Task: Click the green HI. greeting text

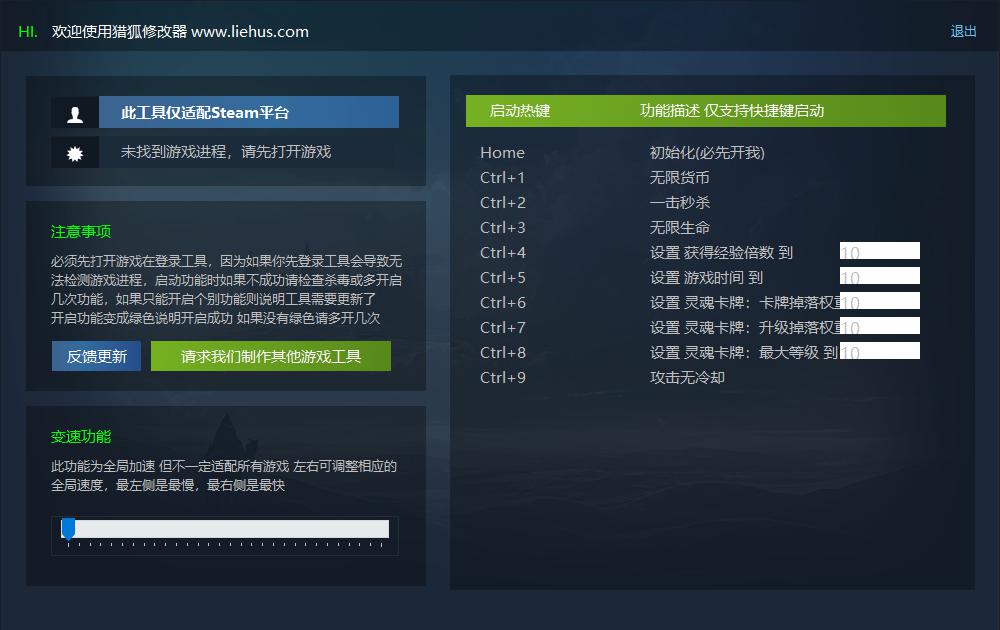Action: (28, 32)
